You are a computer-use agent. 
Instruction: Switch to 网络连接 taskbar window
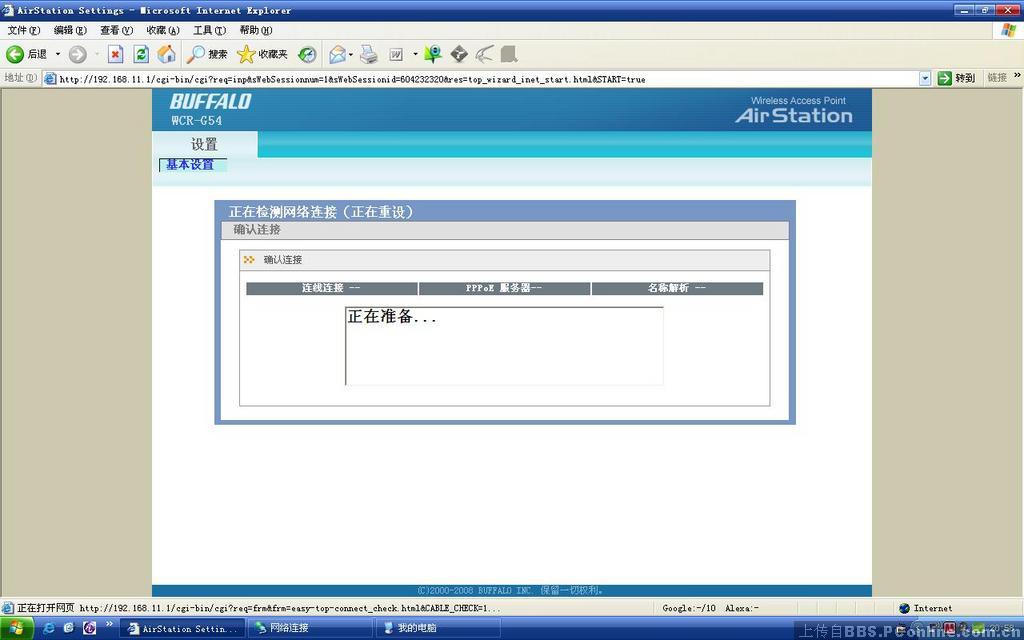pyautogui.click(x=310, y=628)
